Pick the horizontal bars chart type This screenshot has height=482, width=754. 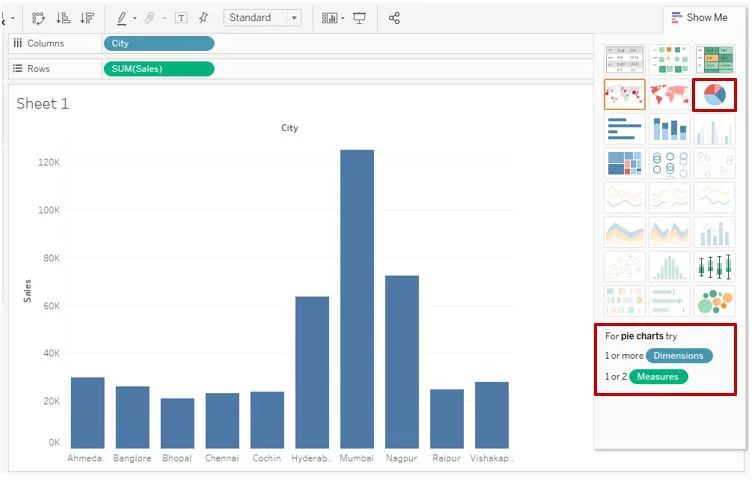(x=624, y=129)
